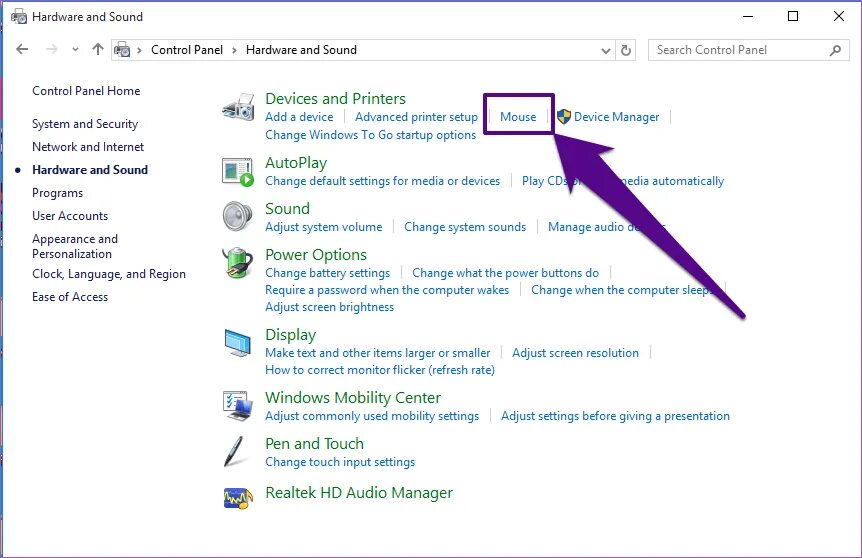Open the recent locations dropdown arrow
This screenshot has width=862, height=558.
pos(75,50)
